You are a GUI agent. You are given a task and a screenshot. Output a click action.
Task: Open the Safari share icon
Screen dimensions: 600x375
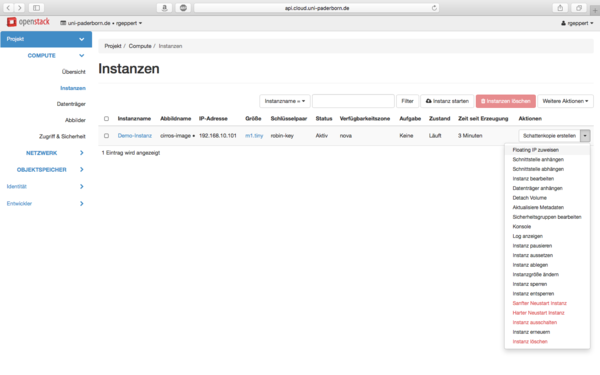(560, 8)
